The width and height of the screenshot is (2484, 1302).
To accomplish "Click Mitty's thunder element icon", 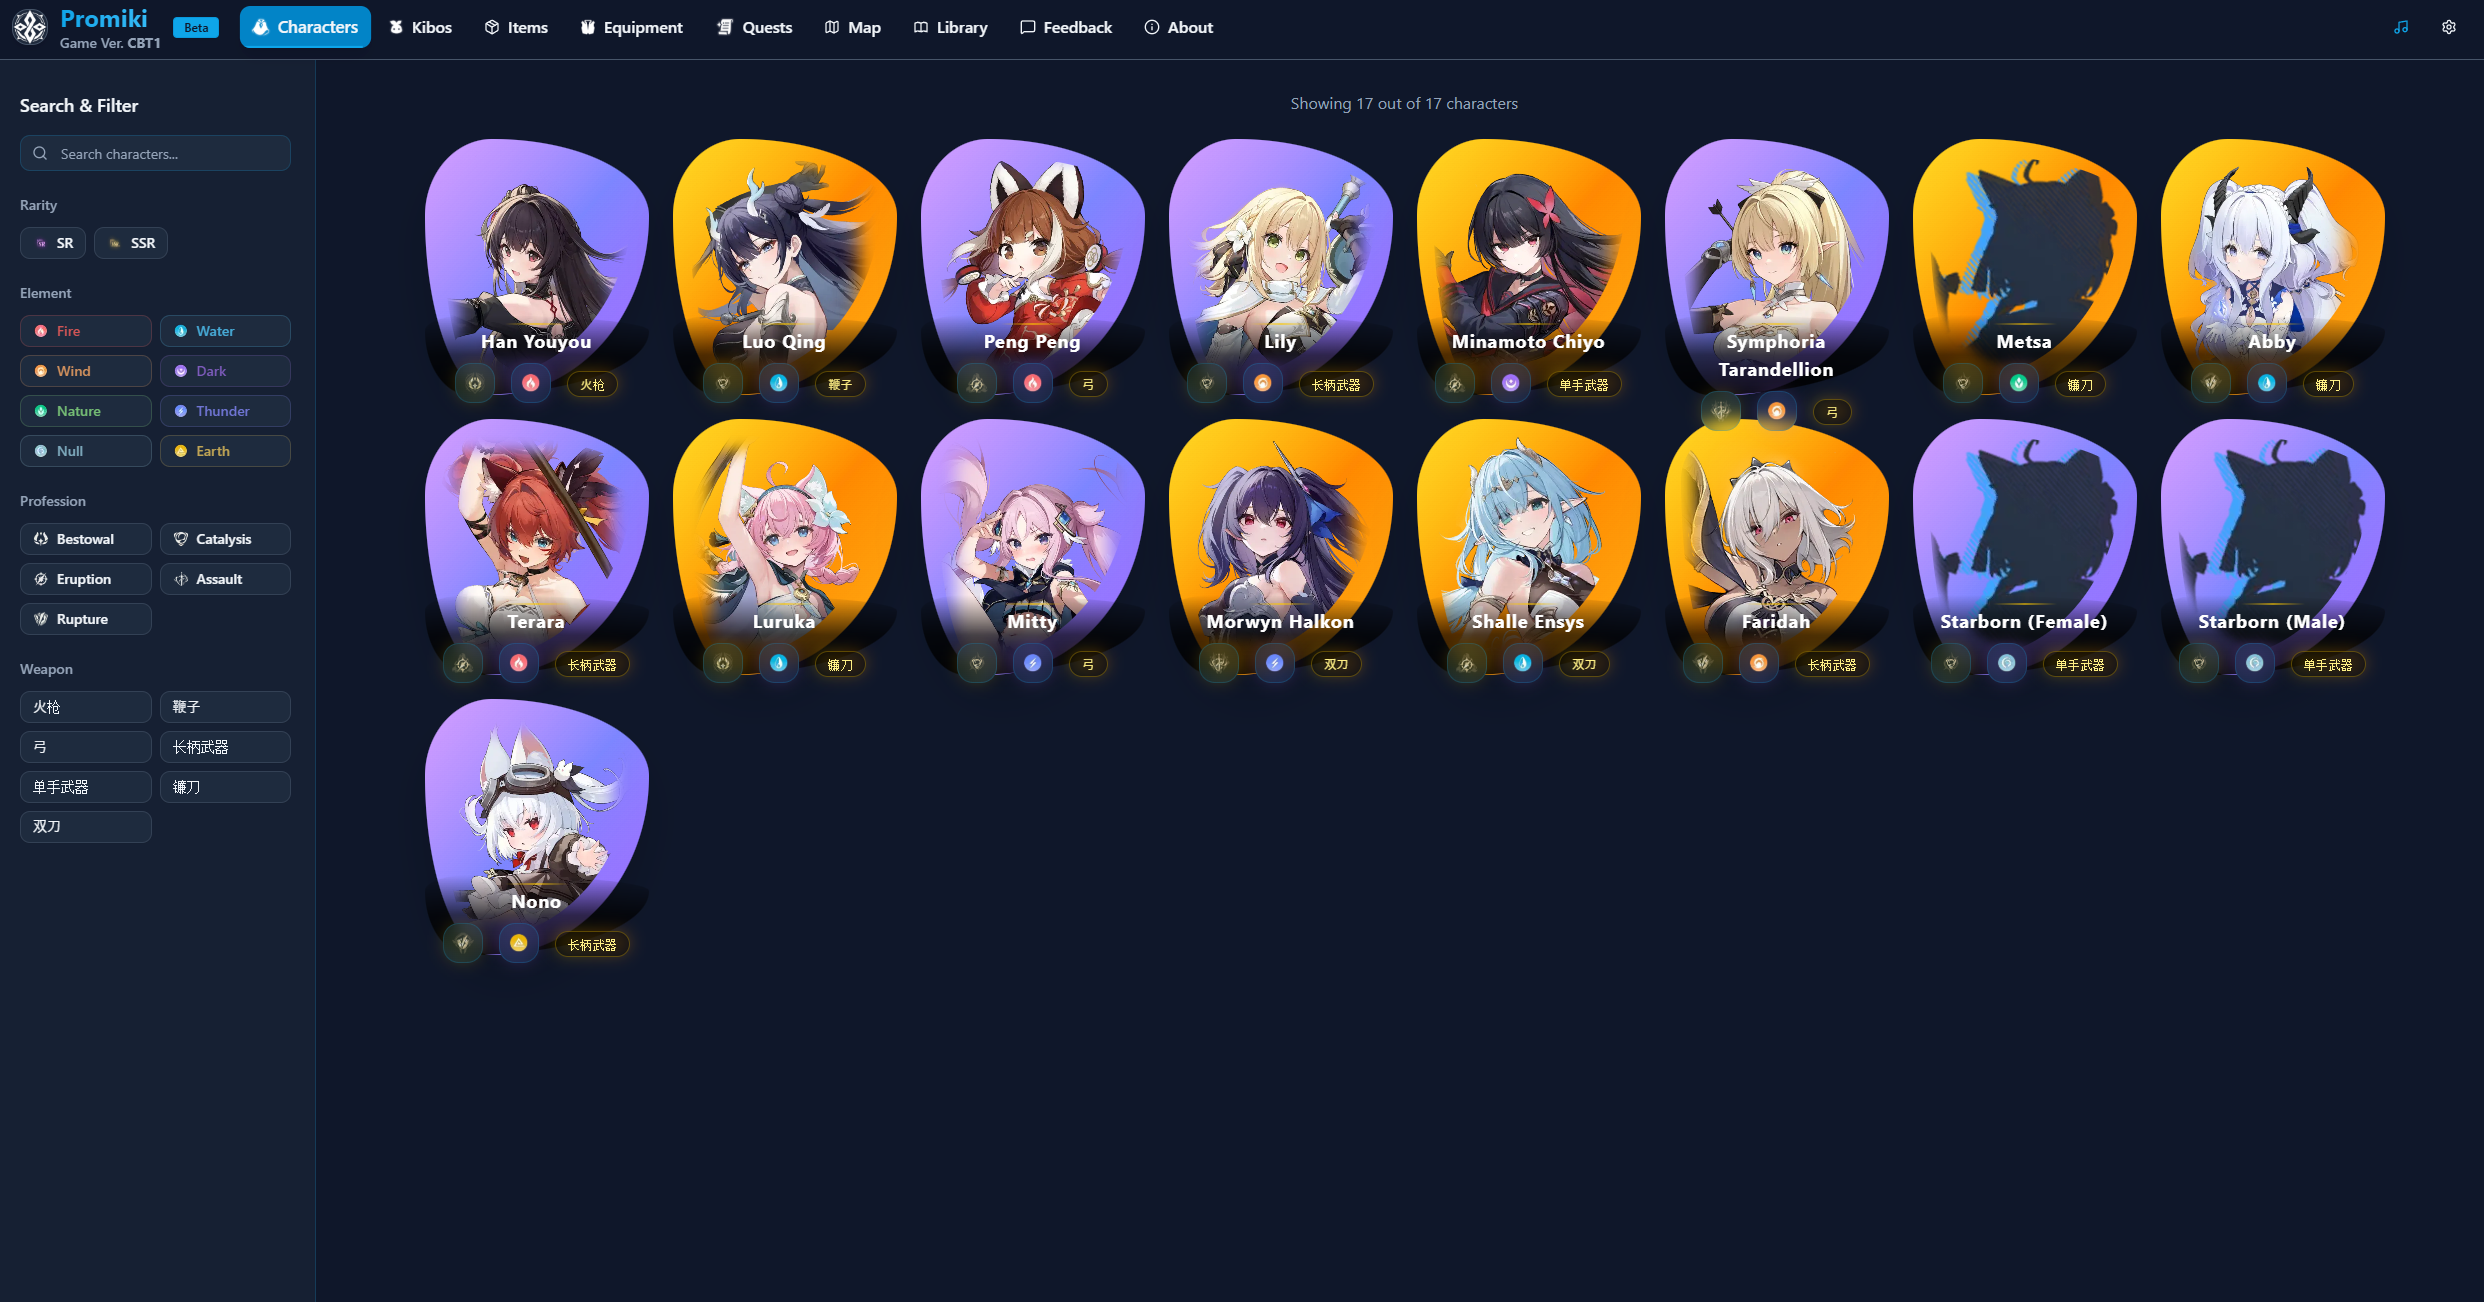I will [x=1033, y=663].
